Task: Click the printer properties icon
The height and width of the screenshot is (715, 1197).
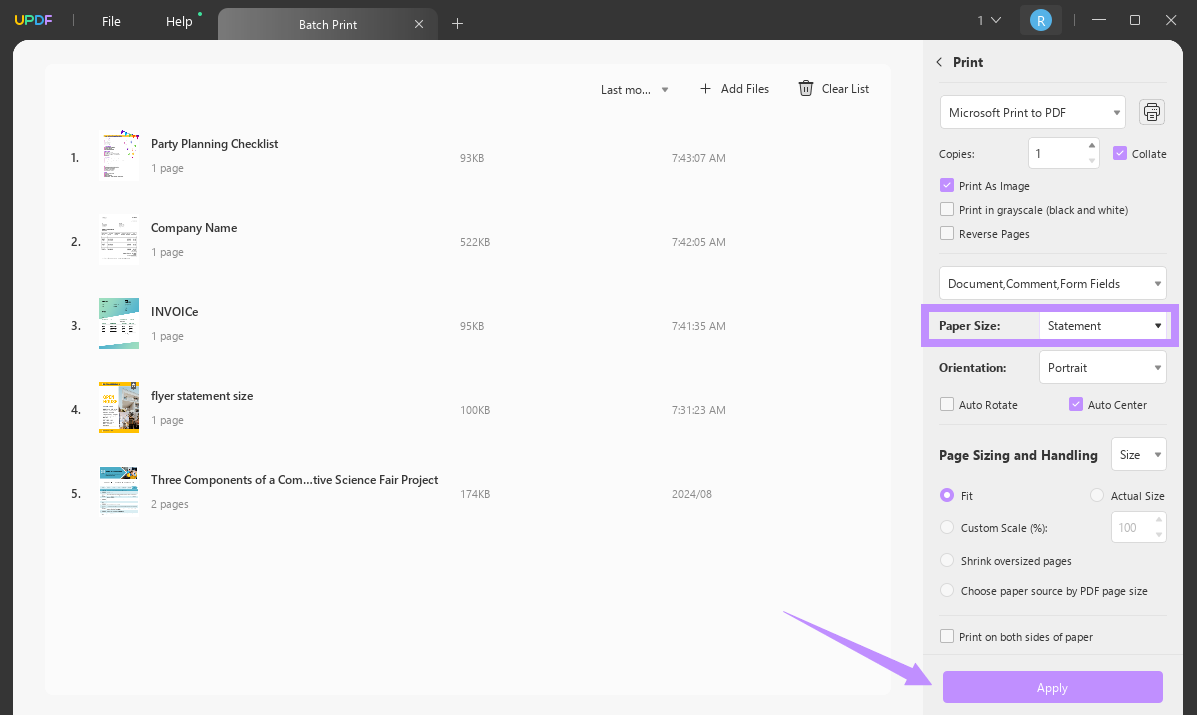Action: 1152,112
